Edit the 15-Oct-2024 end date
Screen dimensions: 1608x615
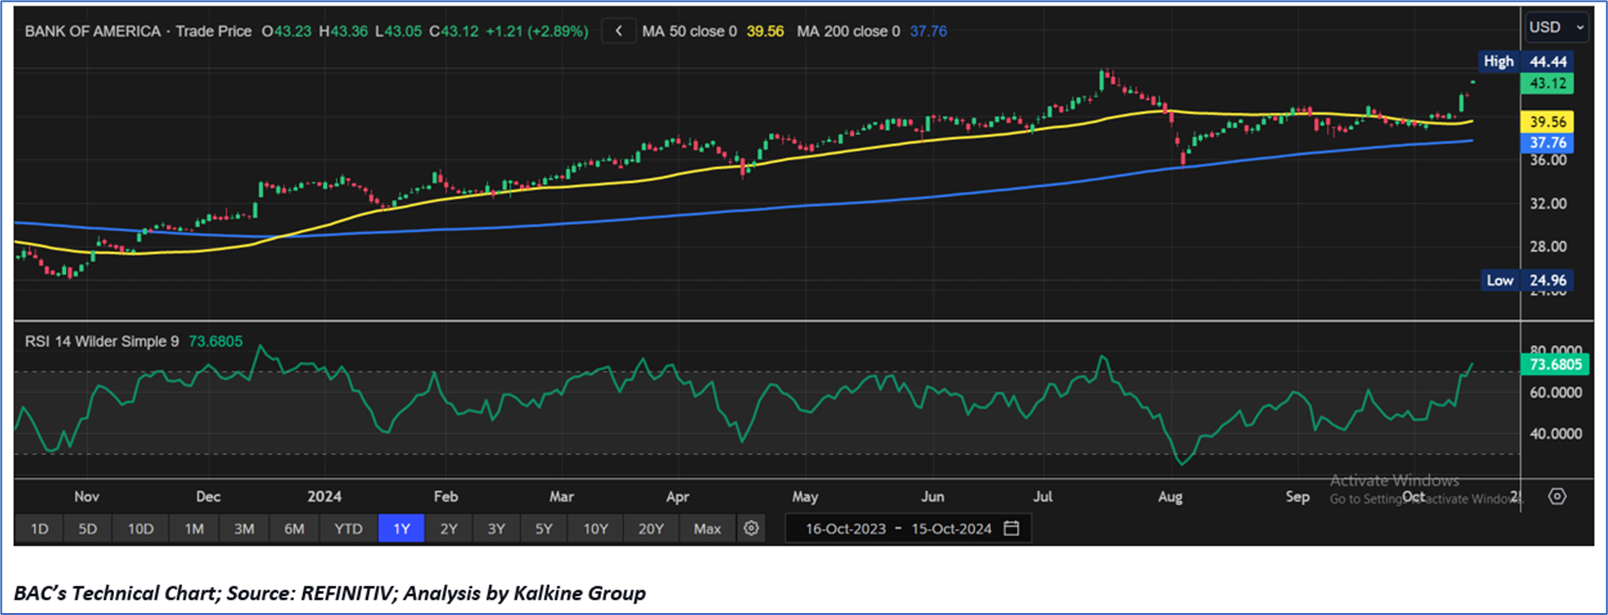point(952,528)
